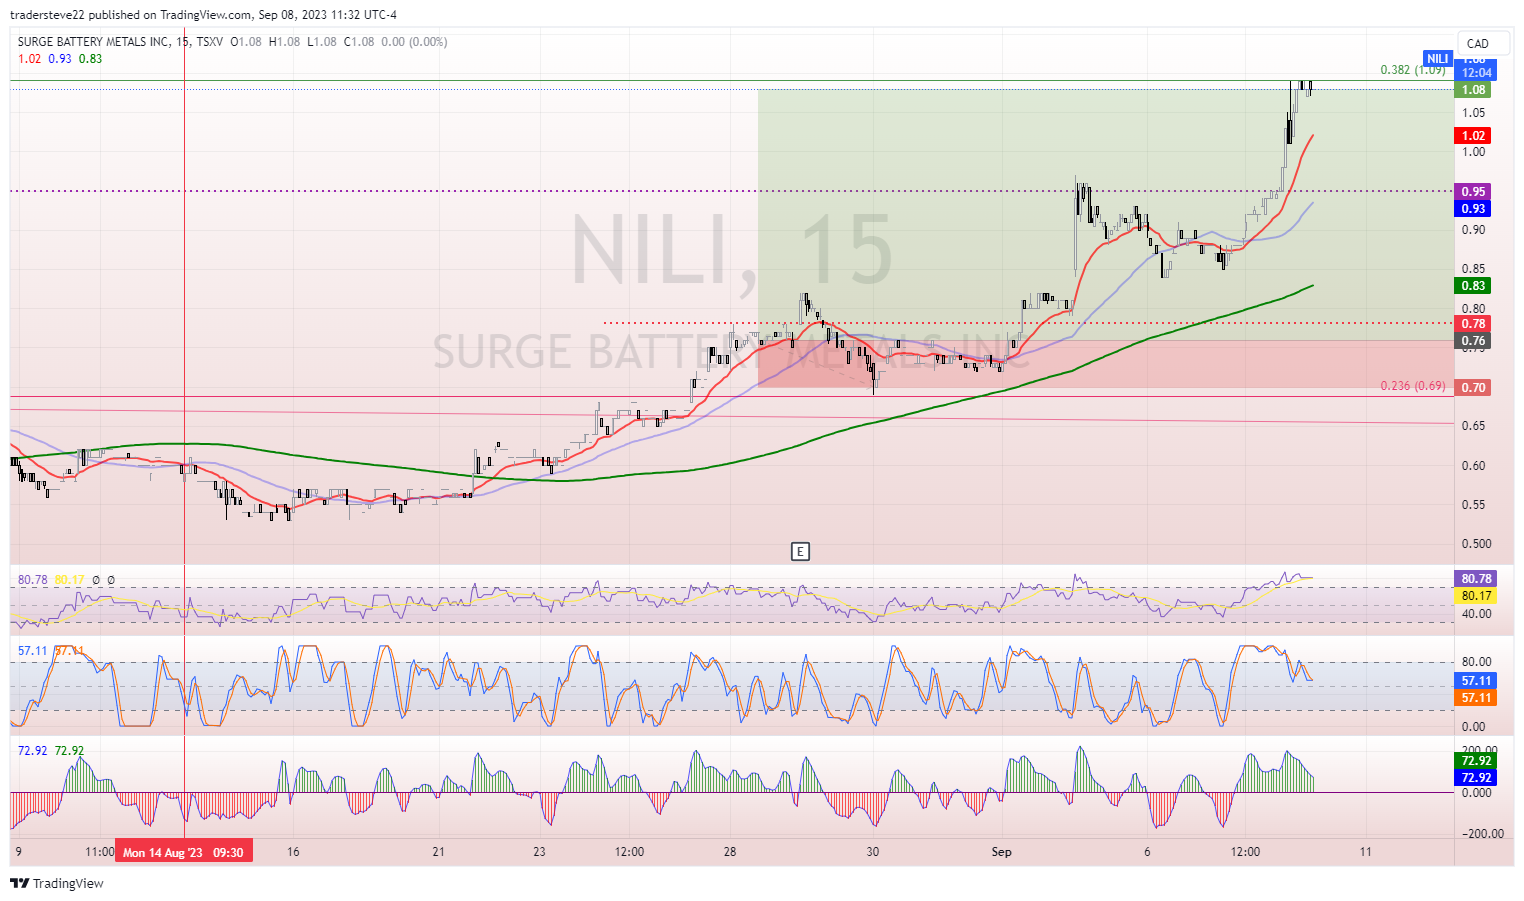
Task: Select the orange 57.11 stochastic axis label
Action: coord(1476,698)
